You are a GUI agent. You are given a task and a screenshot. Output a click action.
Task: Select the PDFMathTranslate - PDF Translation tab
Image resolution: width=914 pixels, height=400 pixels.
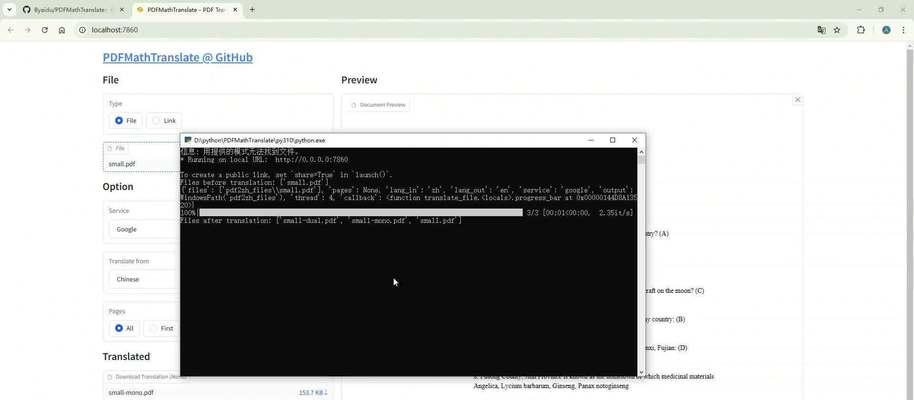(187, 10)
